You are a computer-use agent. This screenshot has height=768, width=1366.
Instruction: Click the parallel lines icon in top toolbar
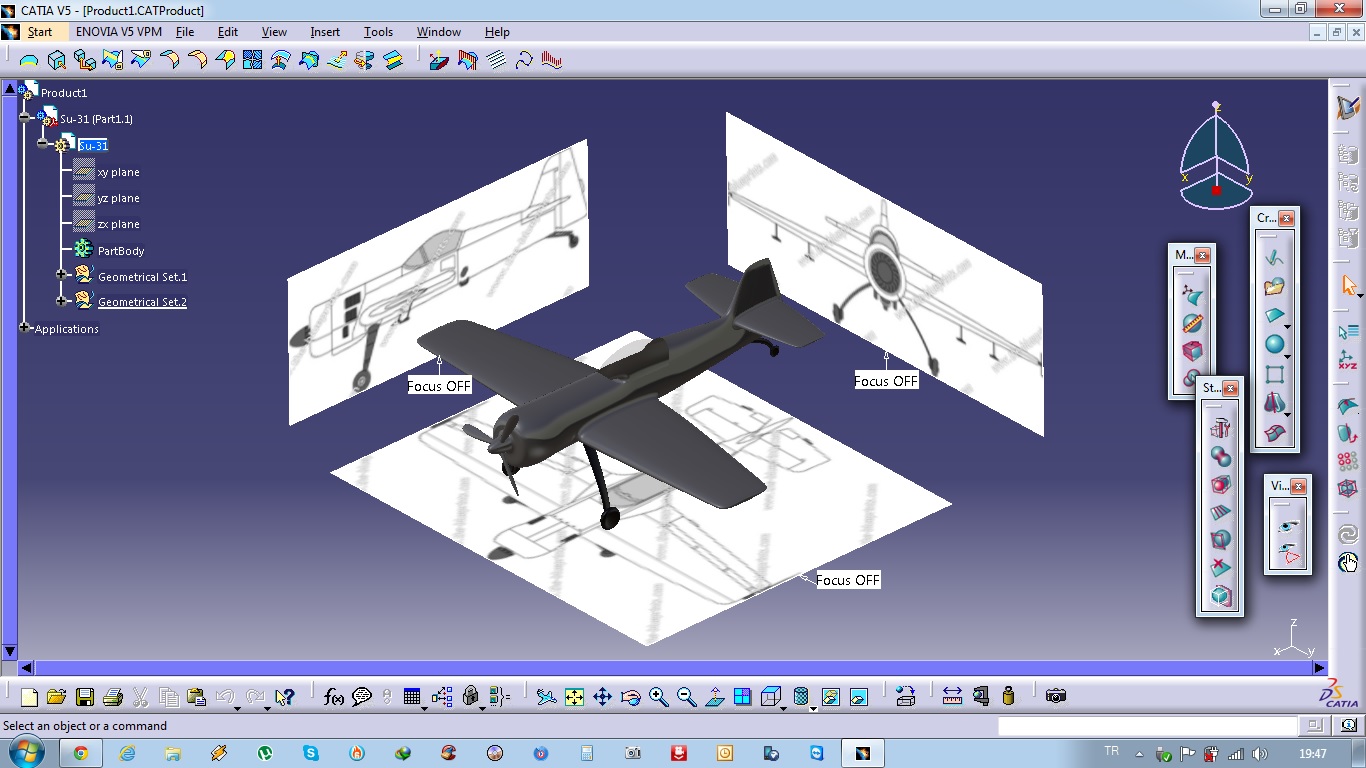click(x=496, y=60)
